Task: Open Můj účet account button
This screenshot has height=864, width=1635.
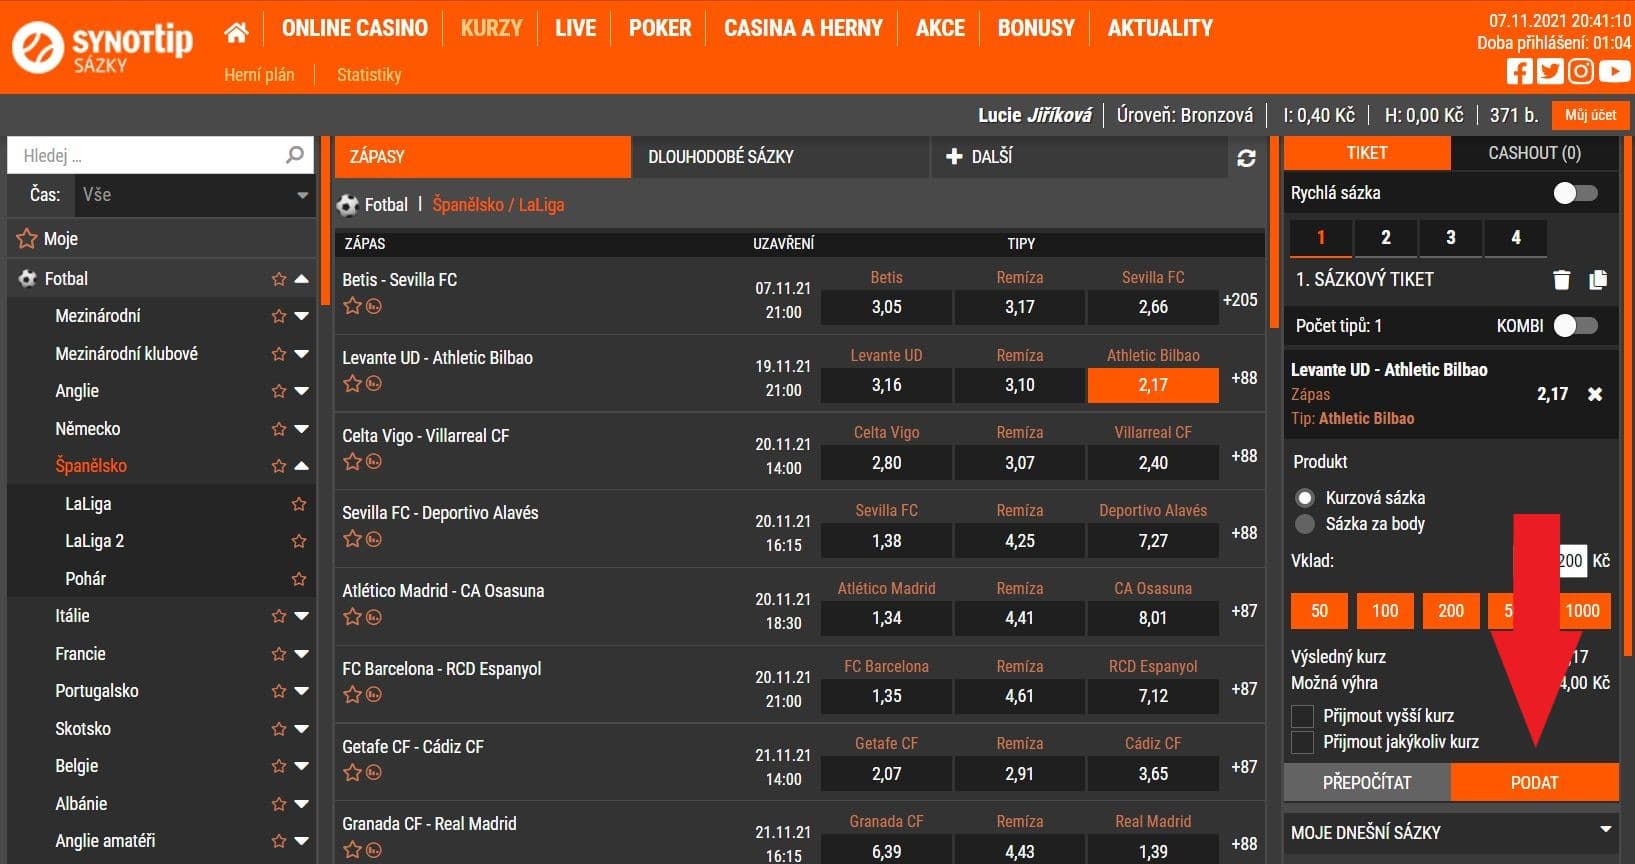Action: (x=1590, y=115)
